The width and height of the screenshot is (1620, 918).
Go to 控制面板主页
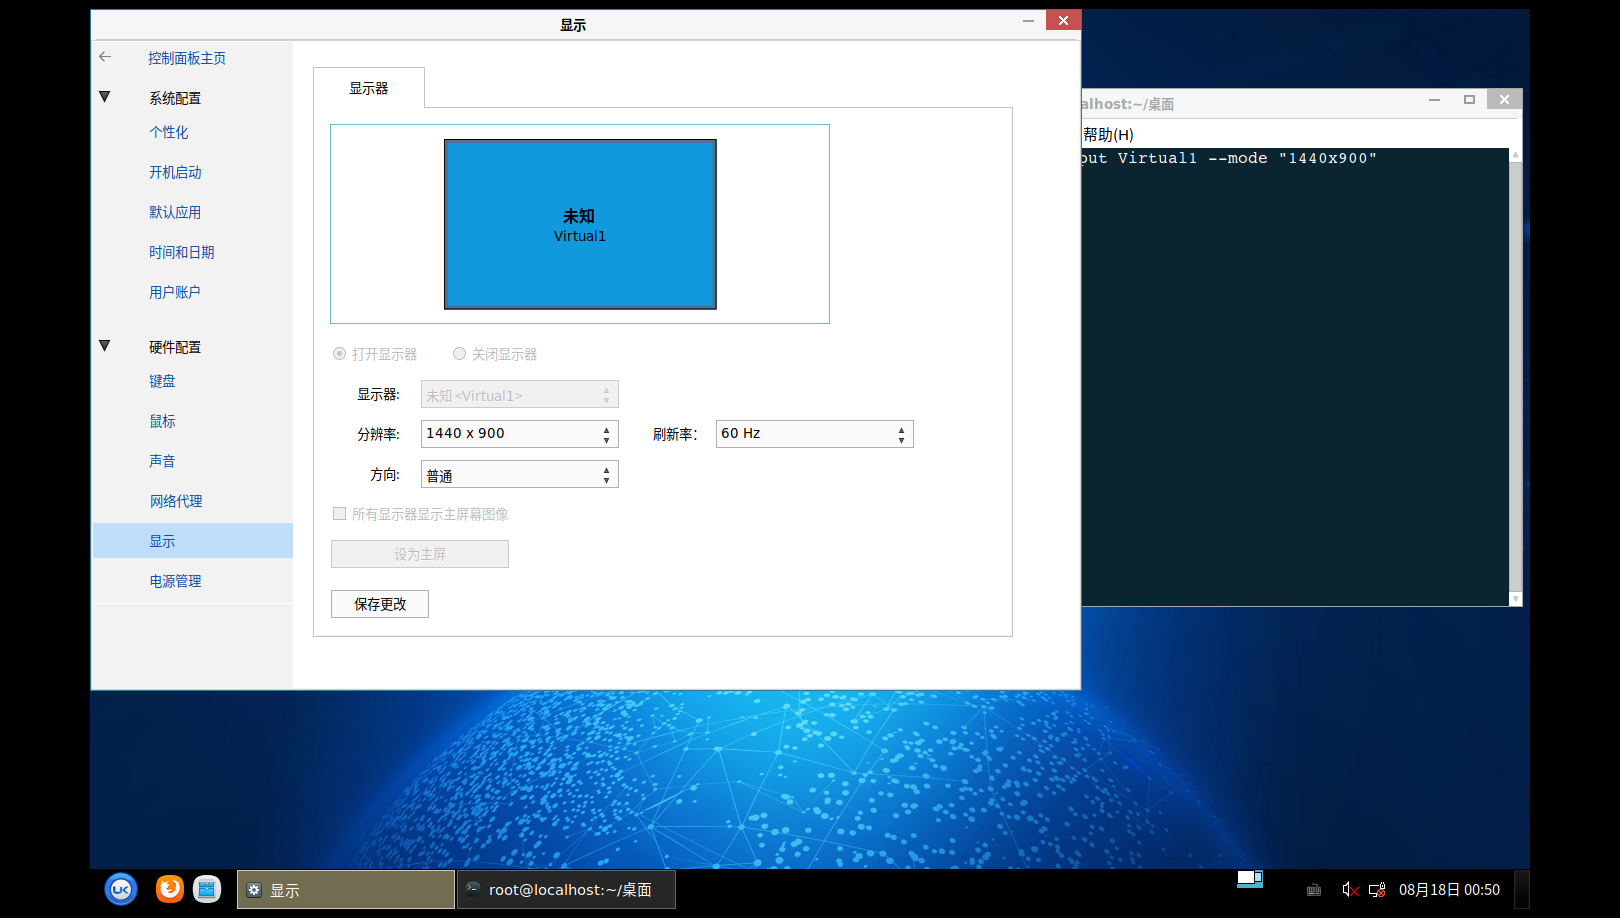[x=187, y=58]
